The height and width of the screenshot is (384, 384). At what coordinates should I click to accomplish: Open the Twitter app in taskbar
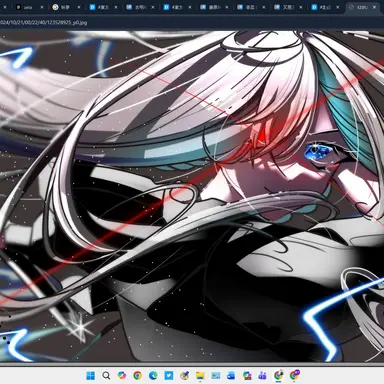pos(169,376)
